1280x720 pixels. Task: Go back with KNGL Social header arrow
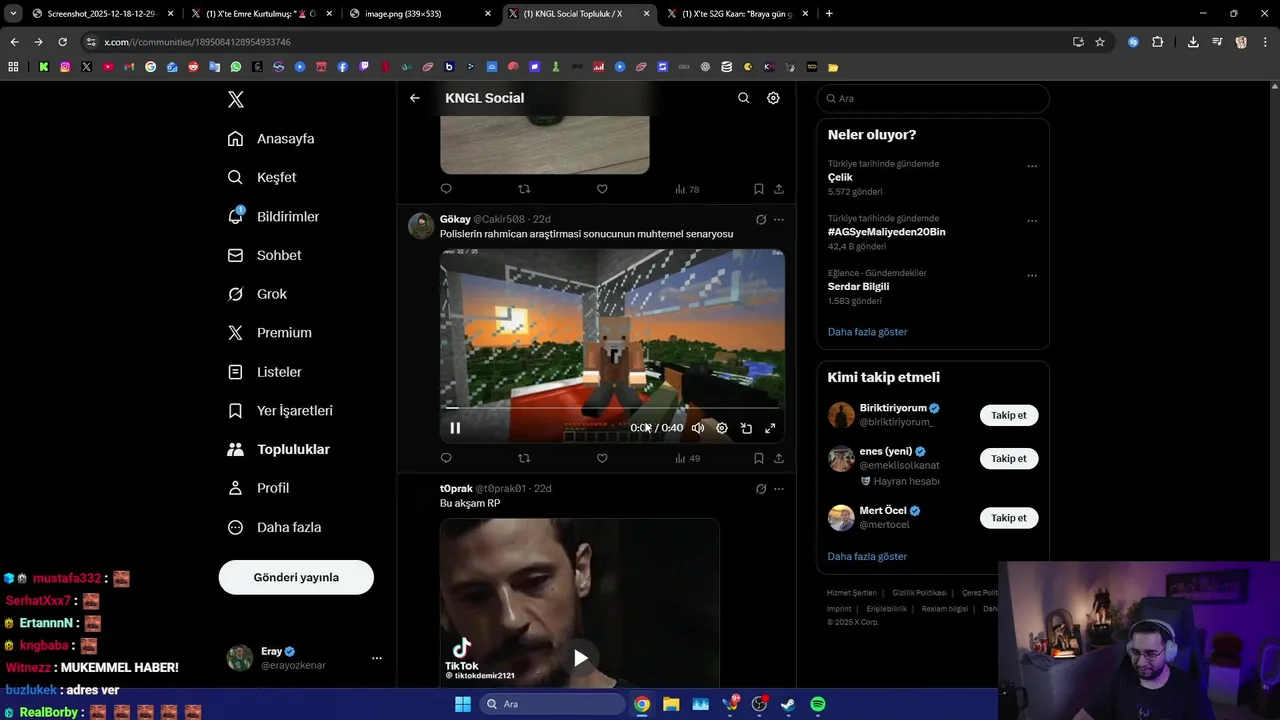click(x=415, y=98)
